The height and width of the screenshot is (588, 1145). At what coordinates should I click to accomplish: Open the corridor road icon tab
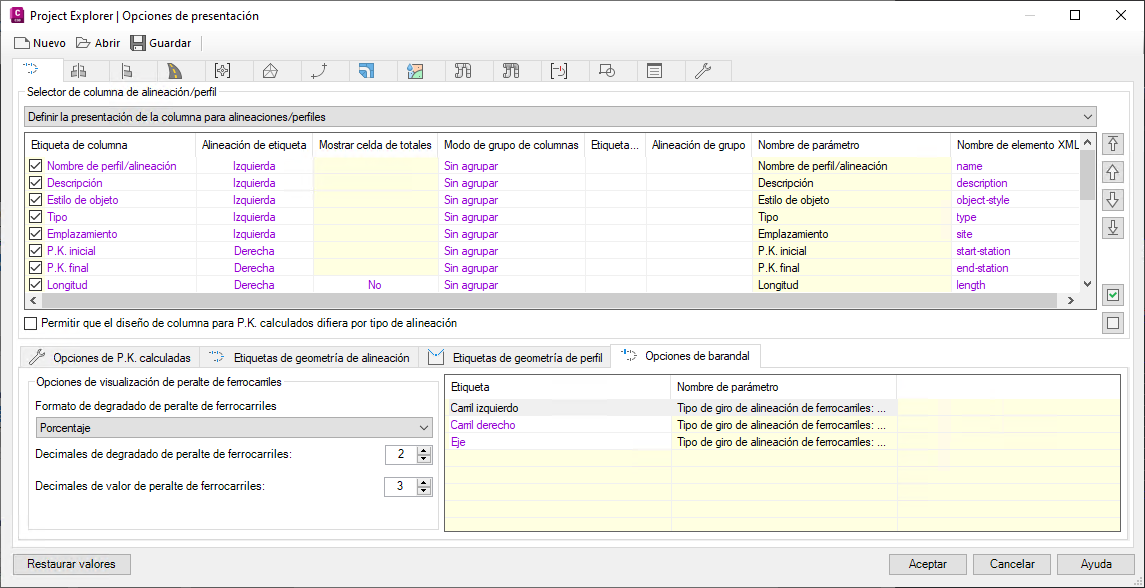click(175, 71)
